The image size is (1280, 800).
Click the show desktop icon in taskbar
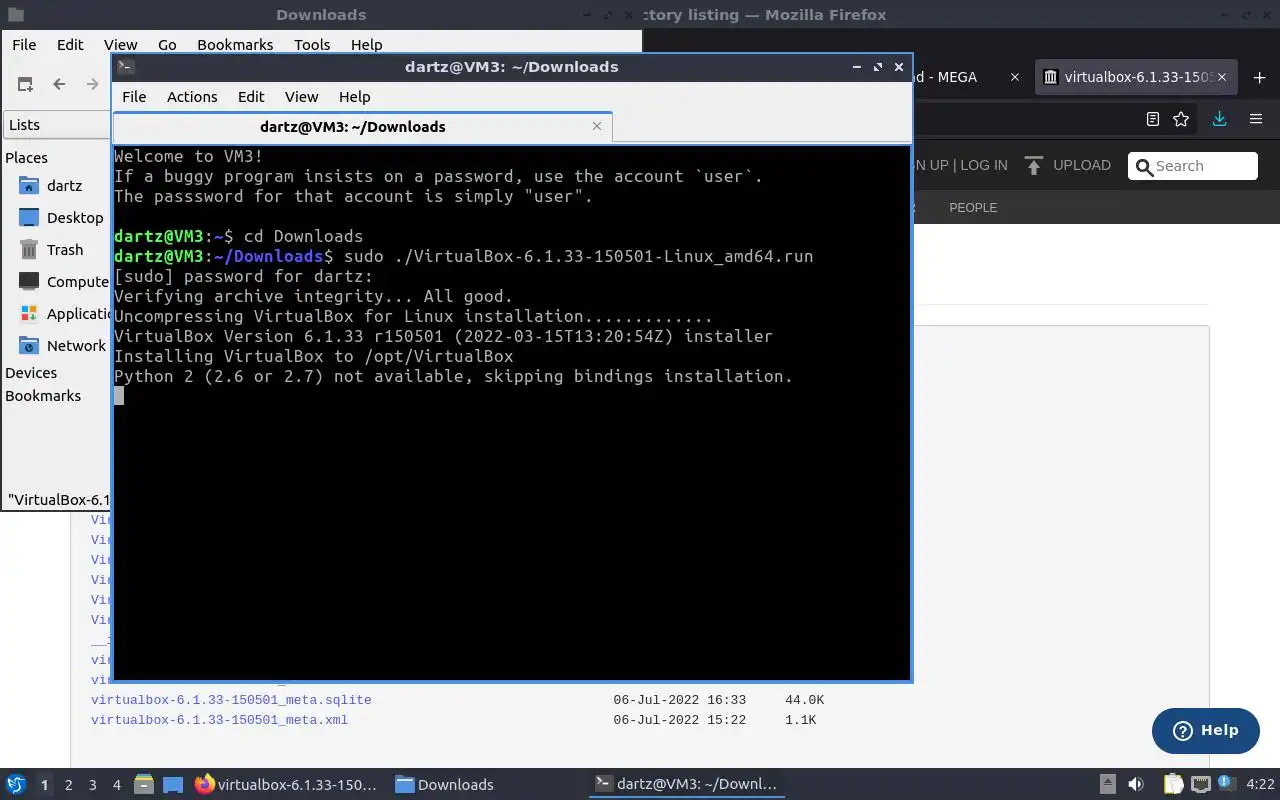tap(173, 785)
